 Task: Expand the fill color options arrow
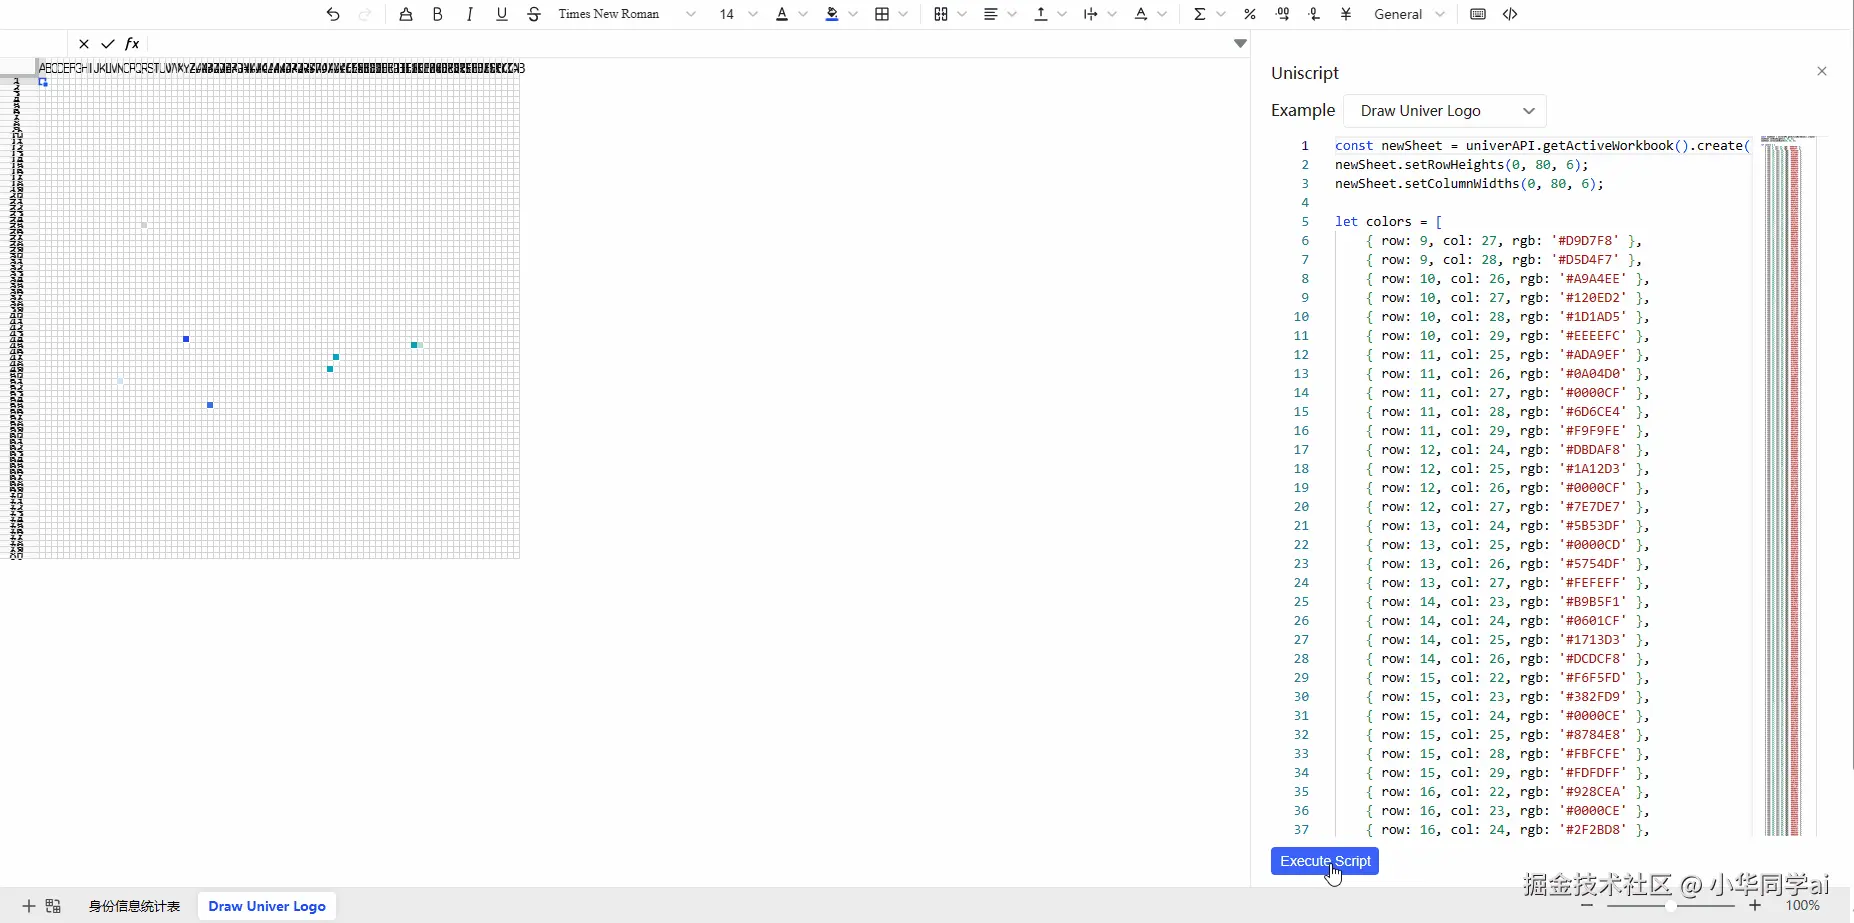(853, 14)
